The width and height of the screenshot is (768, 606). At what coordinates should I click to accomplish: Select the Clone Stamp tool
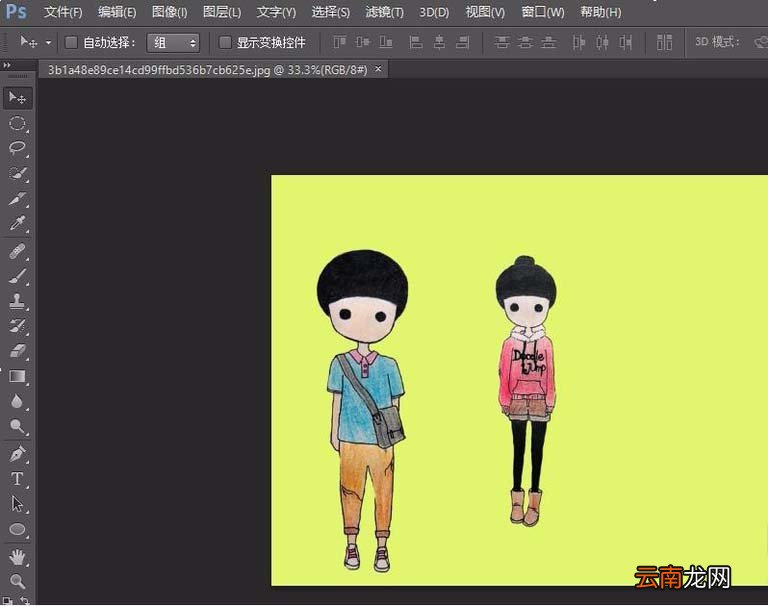tap(18, 301)
